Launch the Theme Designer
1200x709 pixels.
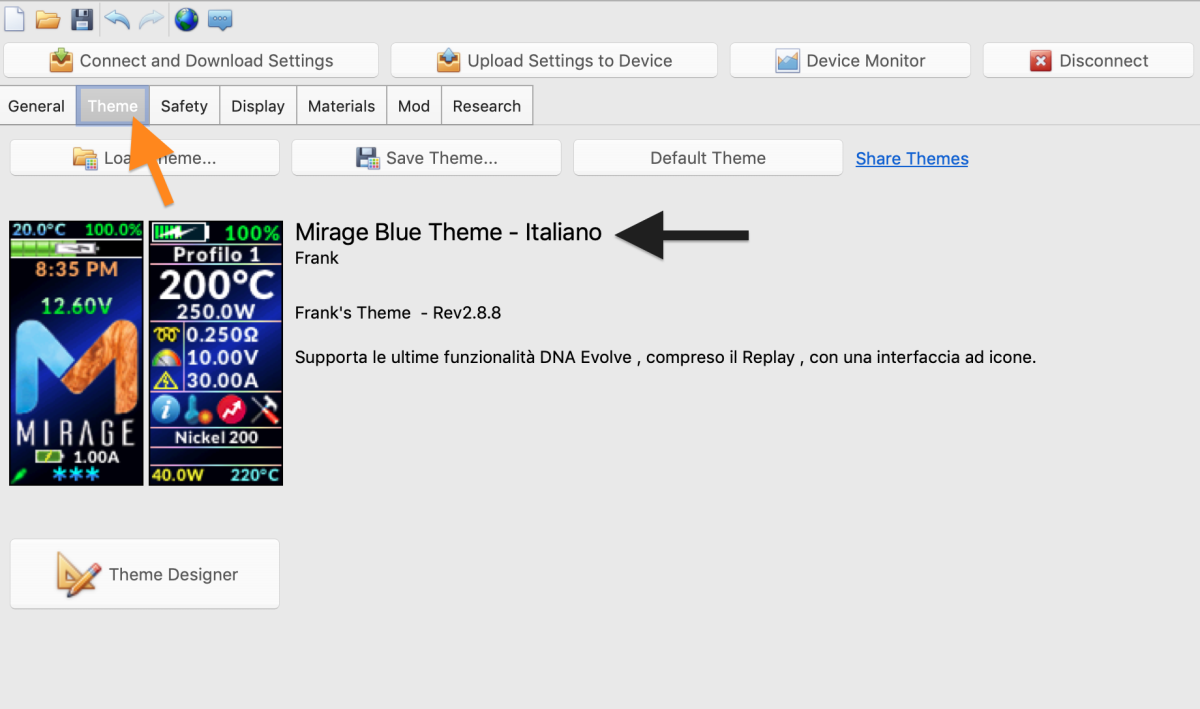click(x=145, y=574)
